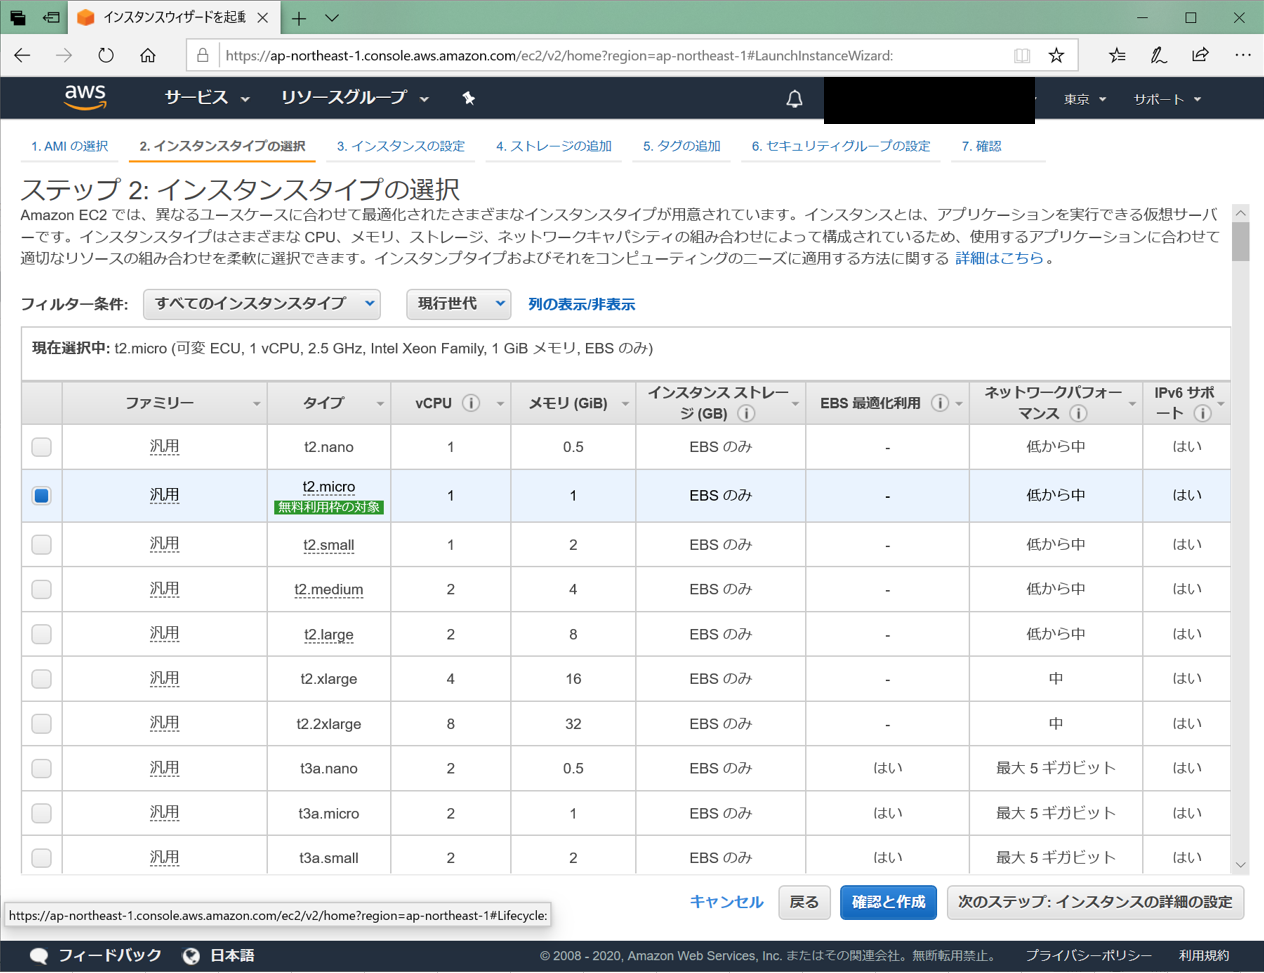This screenshot has width=1264, height=973.
Task: Click the 戻る button
Action: tap(804, 902)
